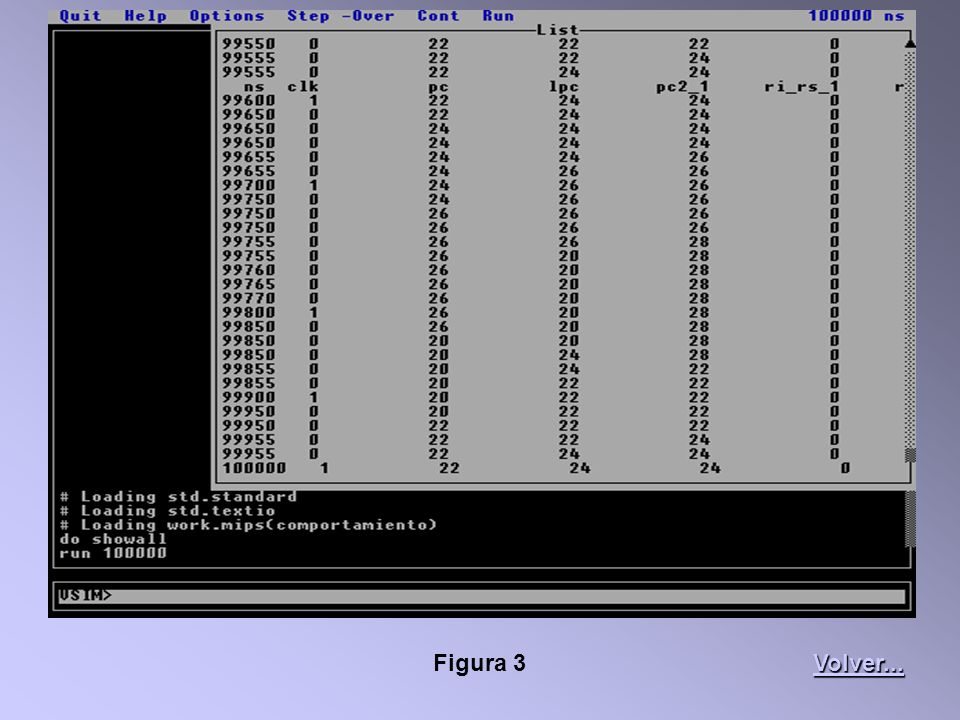
Task: Click the VSIM> command input field
Action: tap(482, 596)
